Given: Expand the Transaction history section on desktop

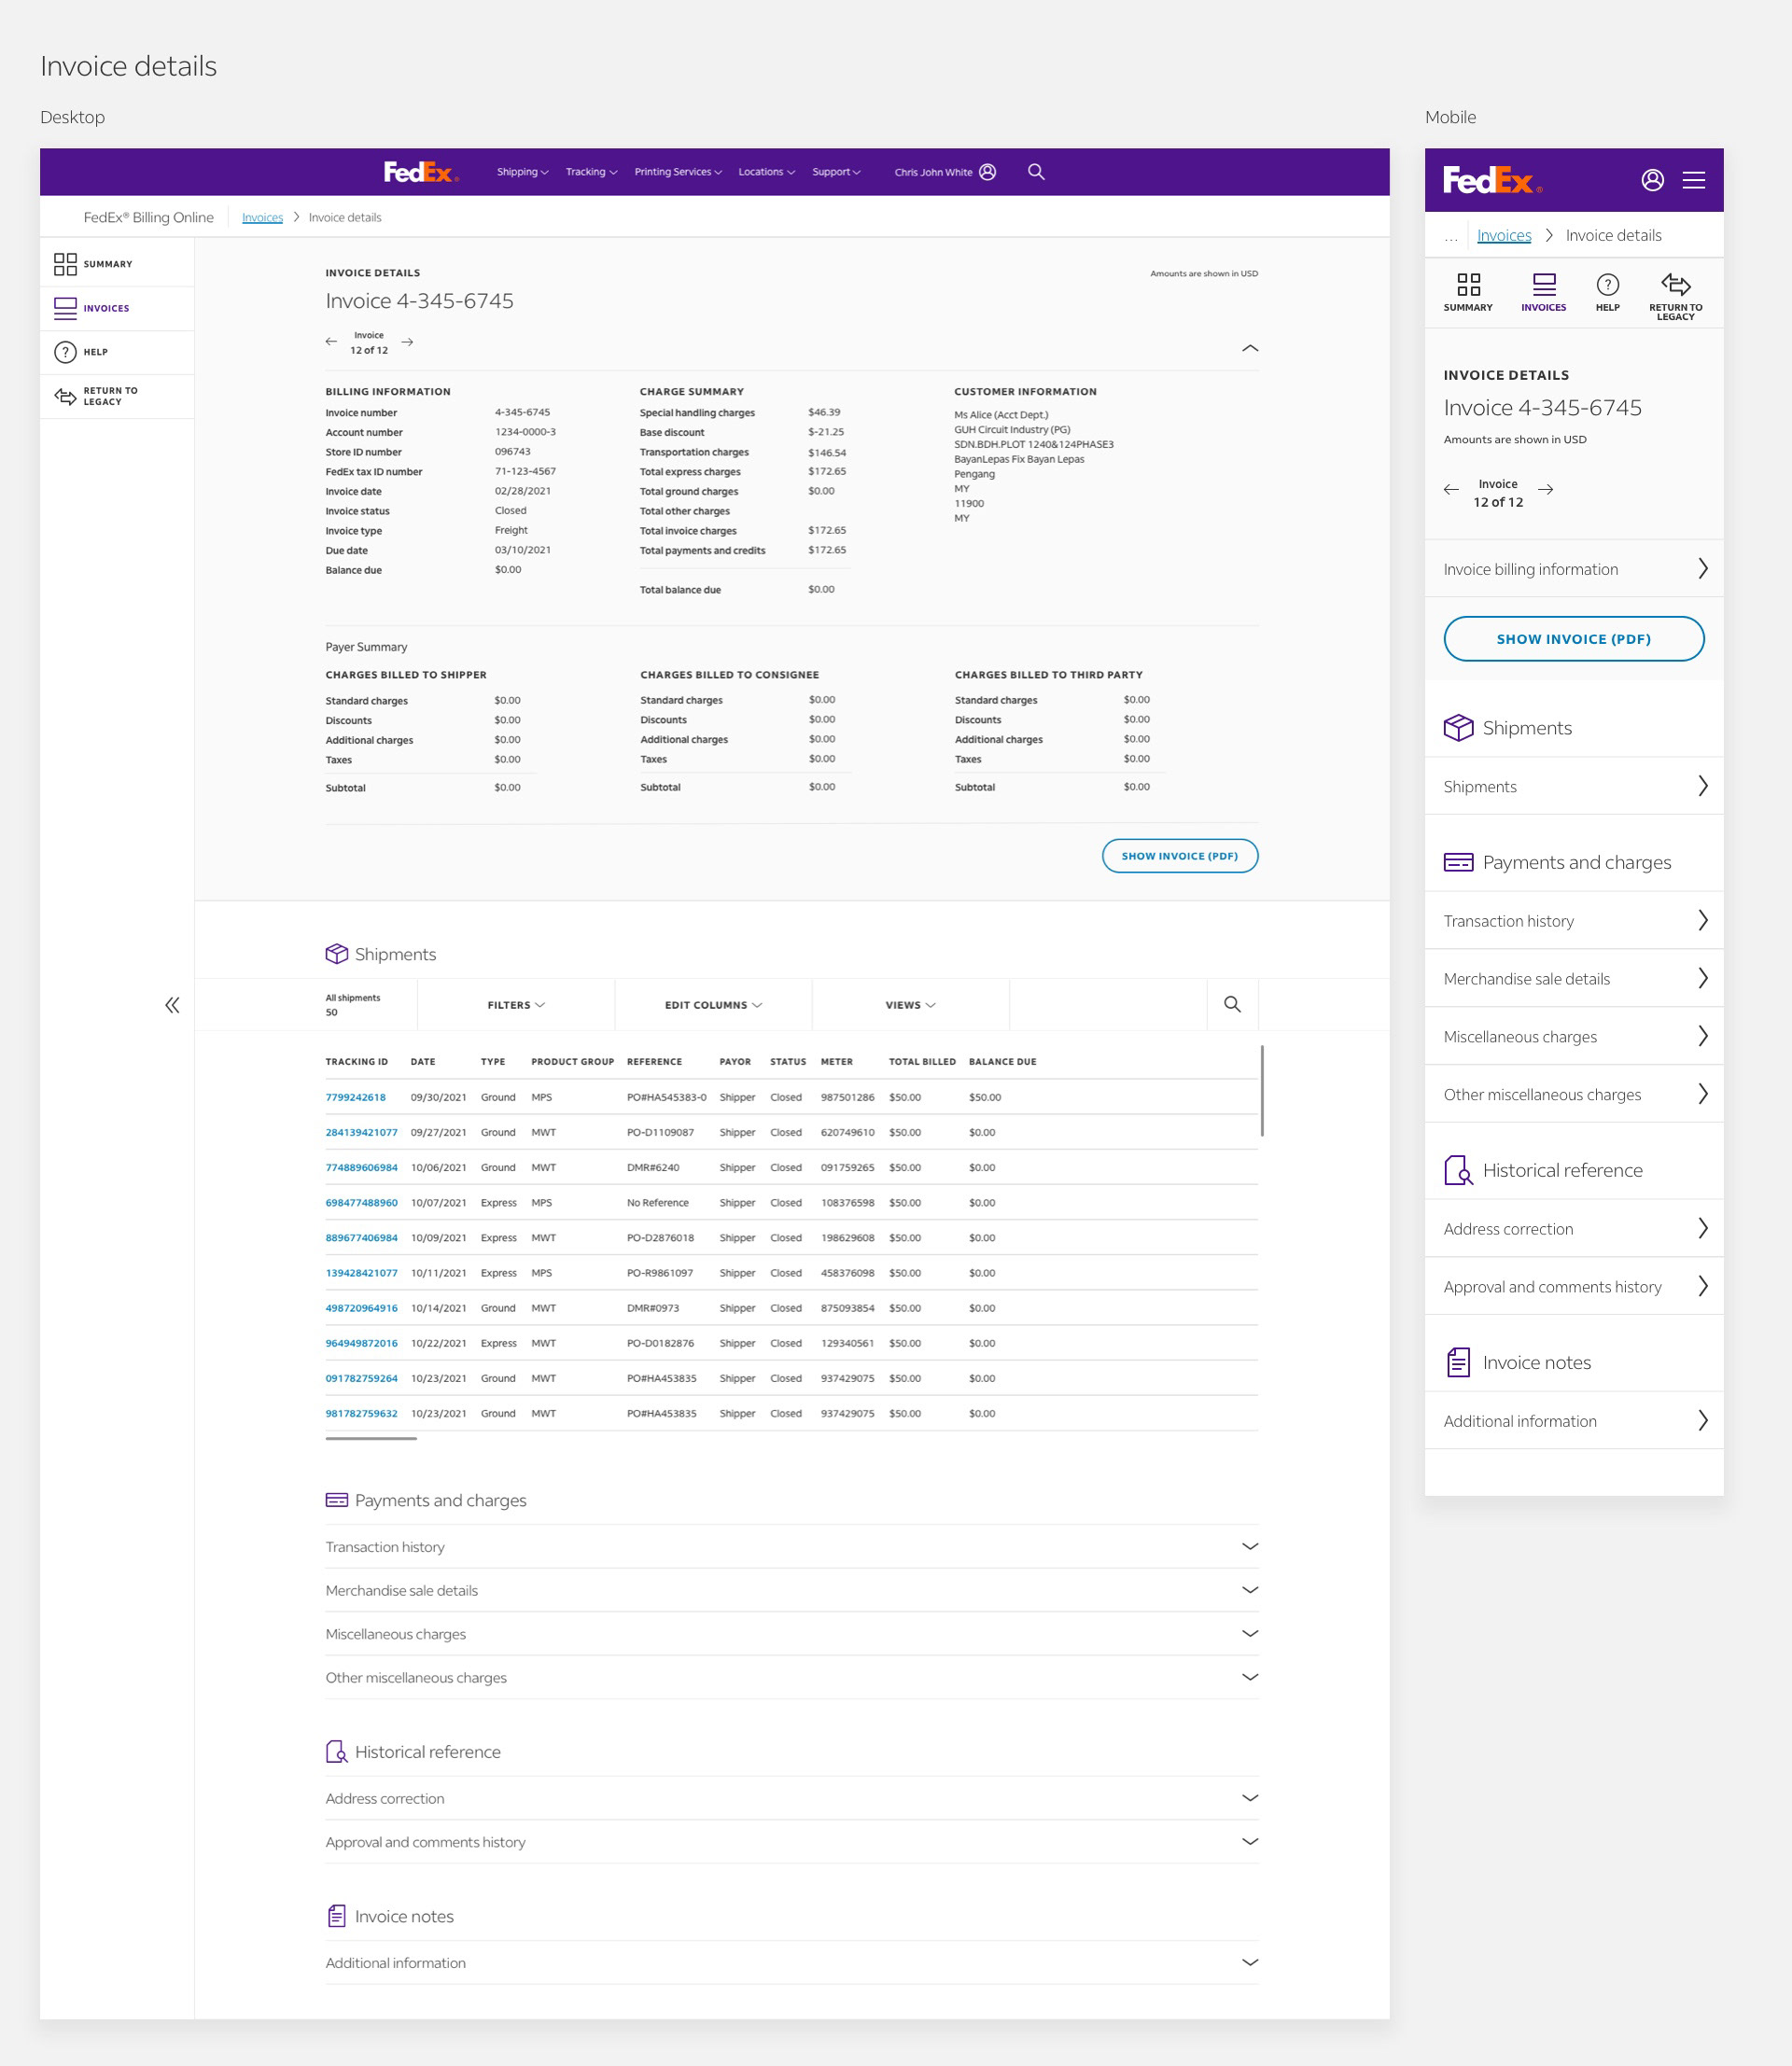Looking at the screenshot, I should click(x=1249, y=1546).
